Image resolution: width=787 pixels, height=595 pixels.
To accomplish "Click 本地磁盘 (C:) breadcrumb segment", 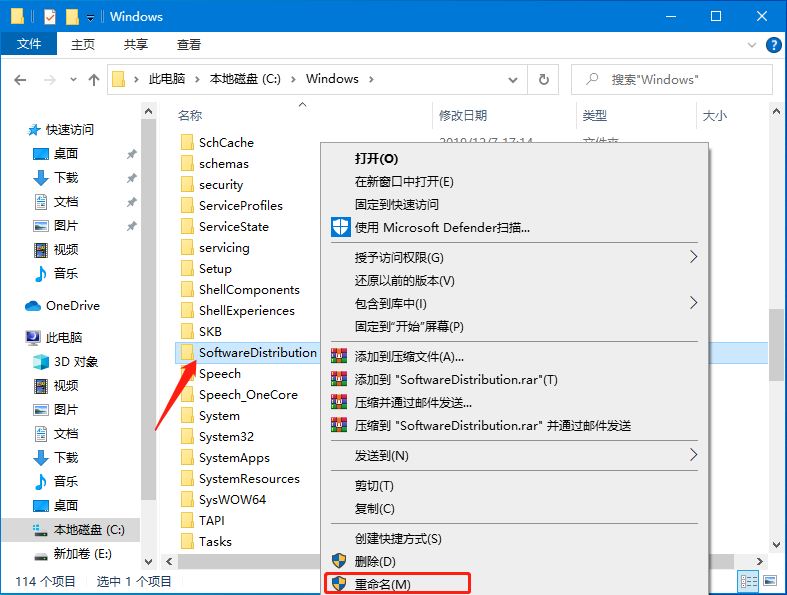I will coord(245,79).
